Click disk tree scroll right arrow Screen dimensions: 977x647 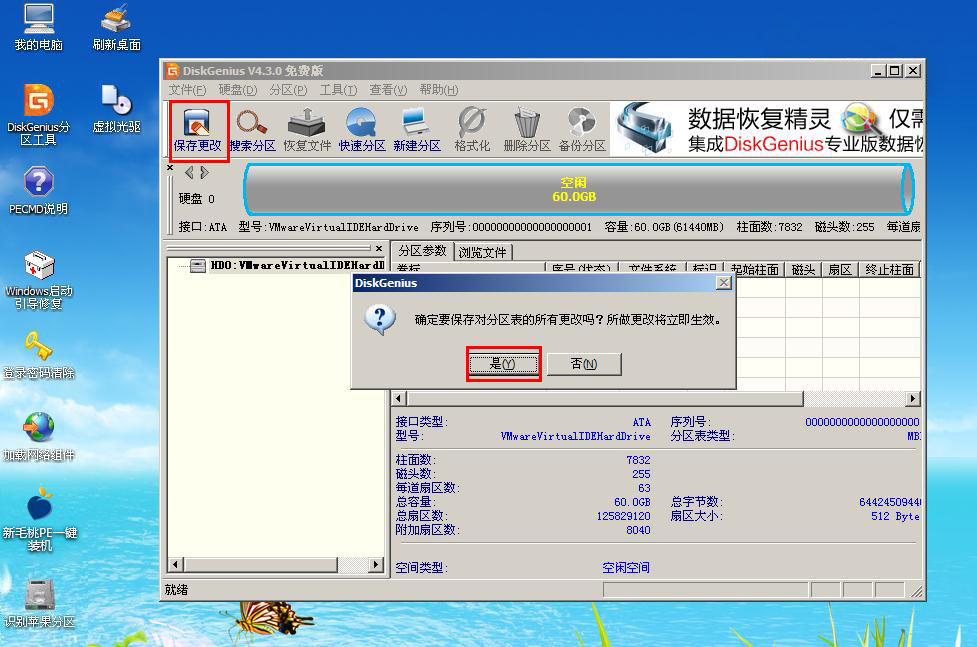click(x=376, y=565)
